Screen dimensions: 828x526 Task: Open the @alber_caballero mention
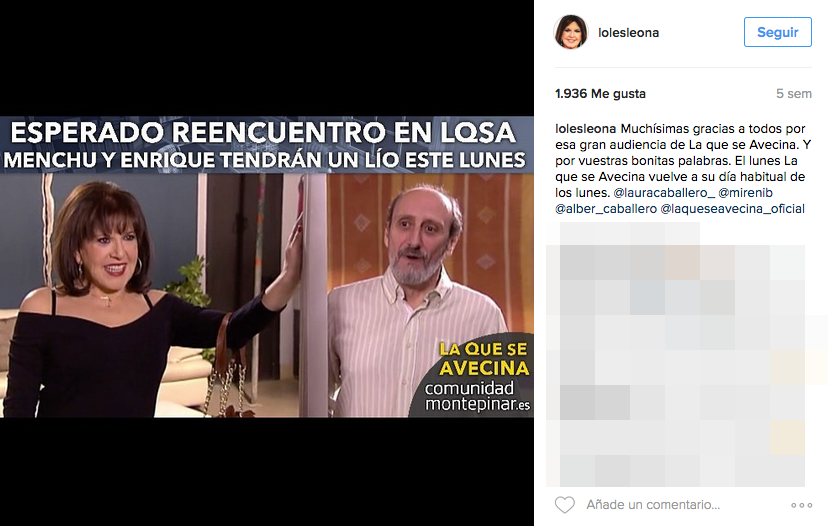pos(606,209)
